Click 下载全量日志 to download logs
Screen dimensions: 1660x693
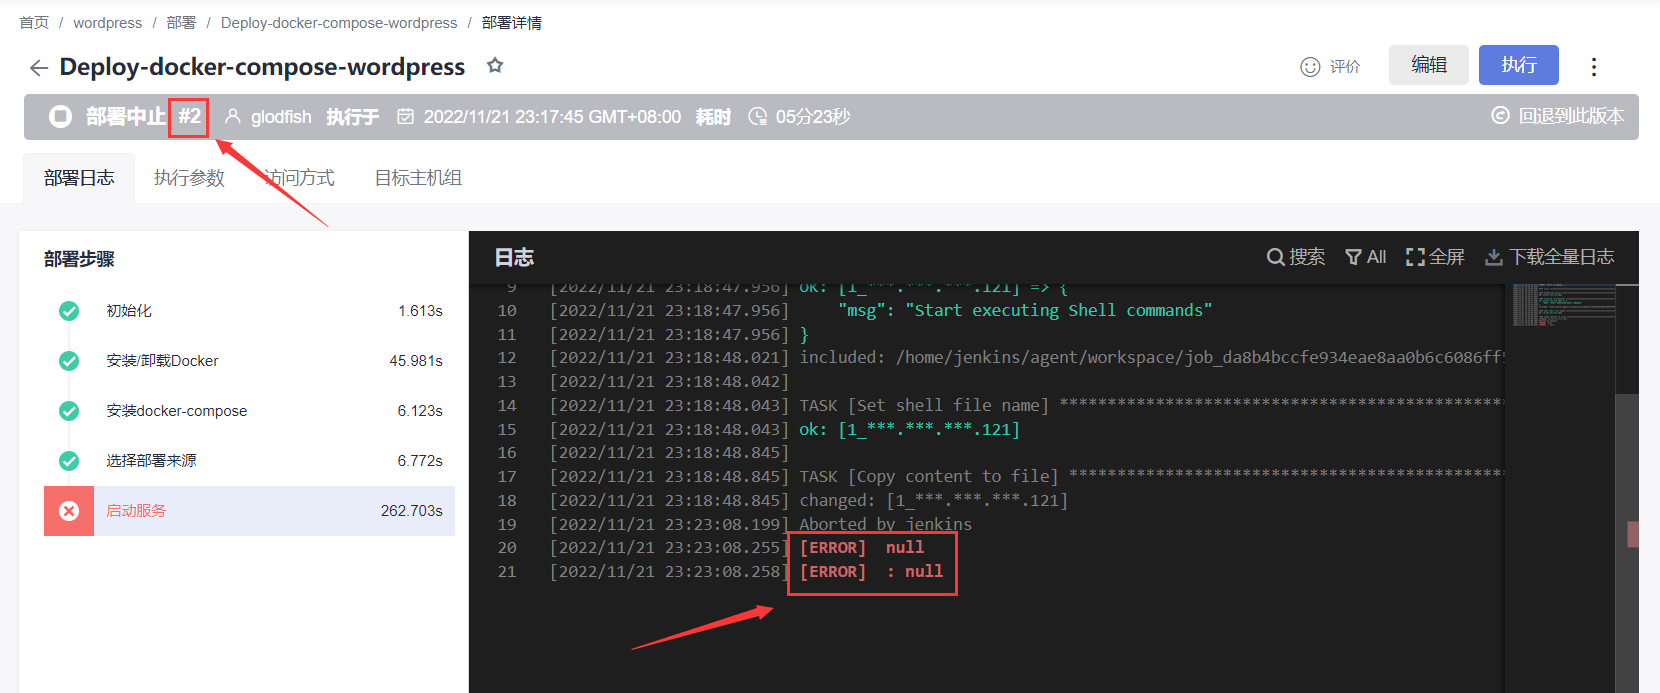click(1561, 257)
